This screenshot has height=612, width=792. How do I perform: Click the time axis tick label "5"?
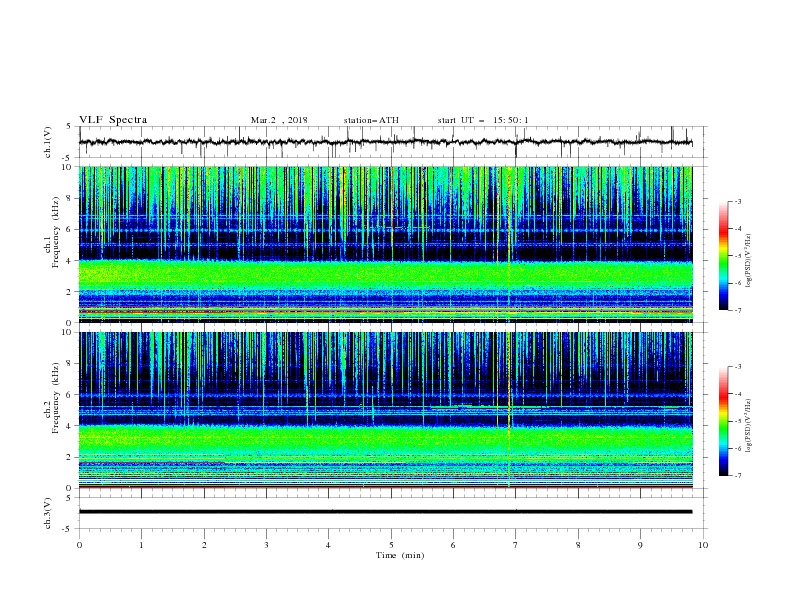391,545
